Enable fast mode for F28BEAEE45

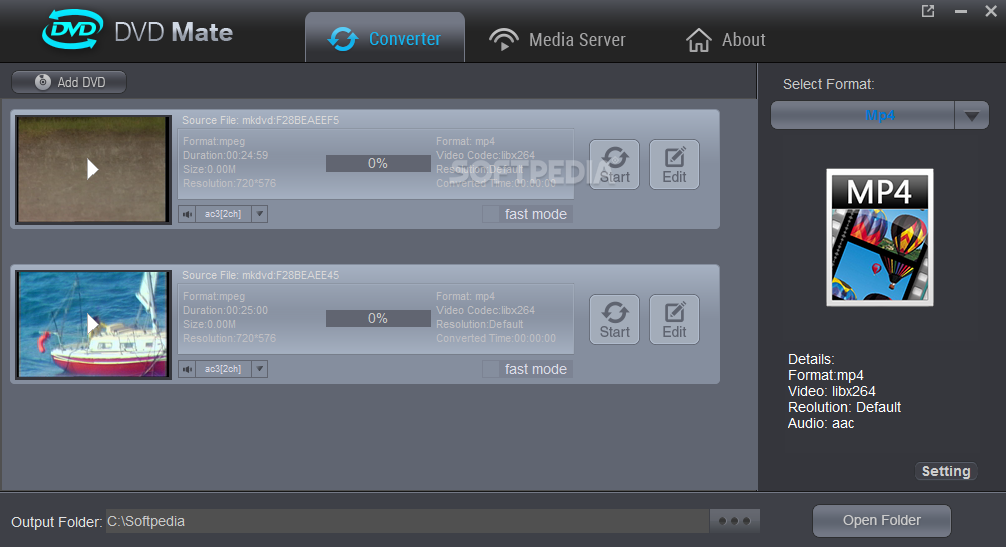point(491,369)
